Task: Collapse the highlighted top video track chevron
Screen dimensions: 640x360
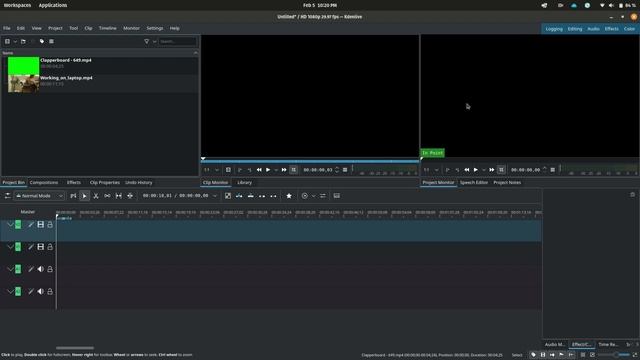Action: [10, 224]
